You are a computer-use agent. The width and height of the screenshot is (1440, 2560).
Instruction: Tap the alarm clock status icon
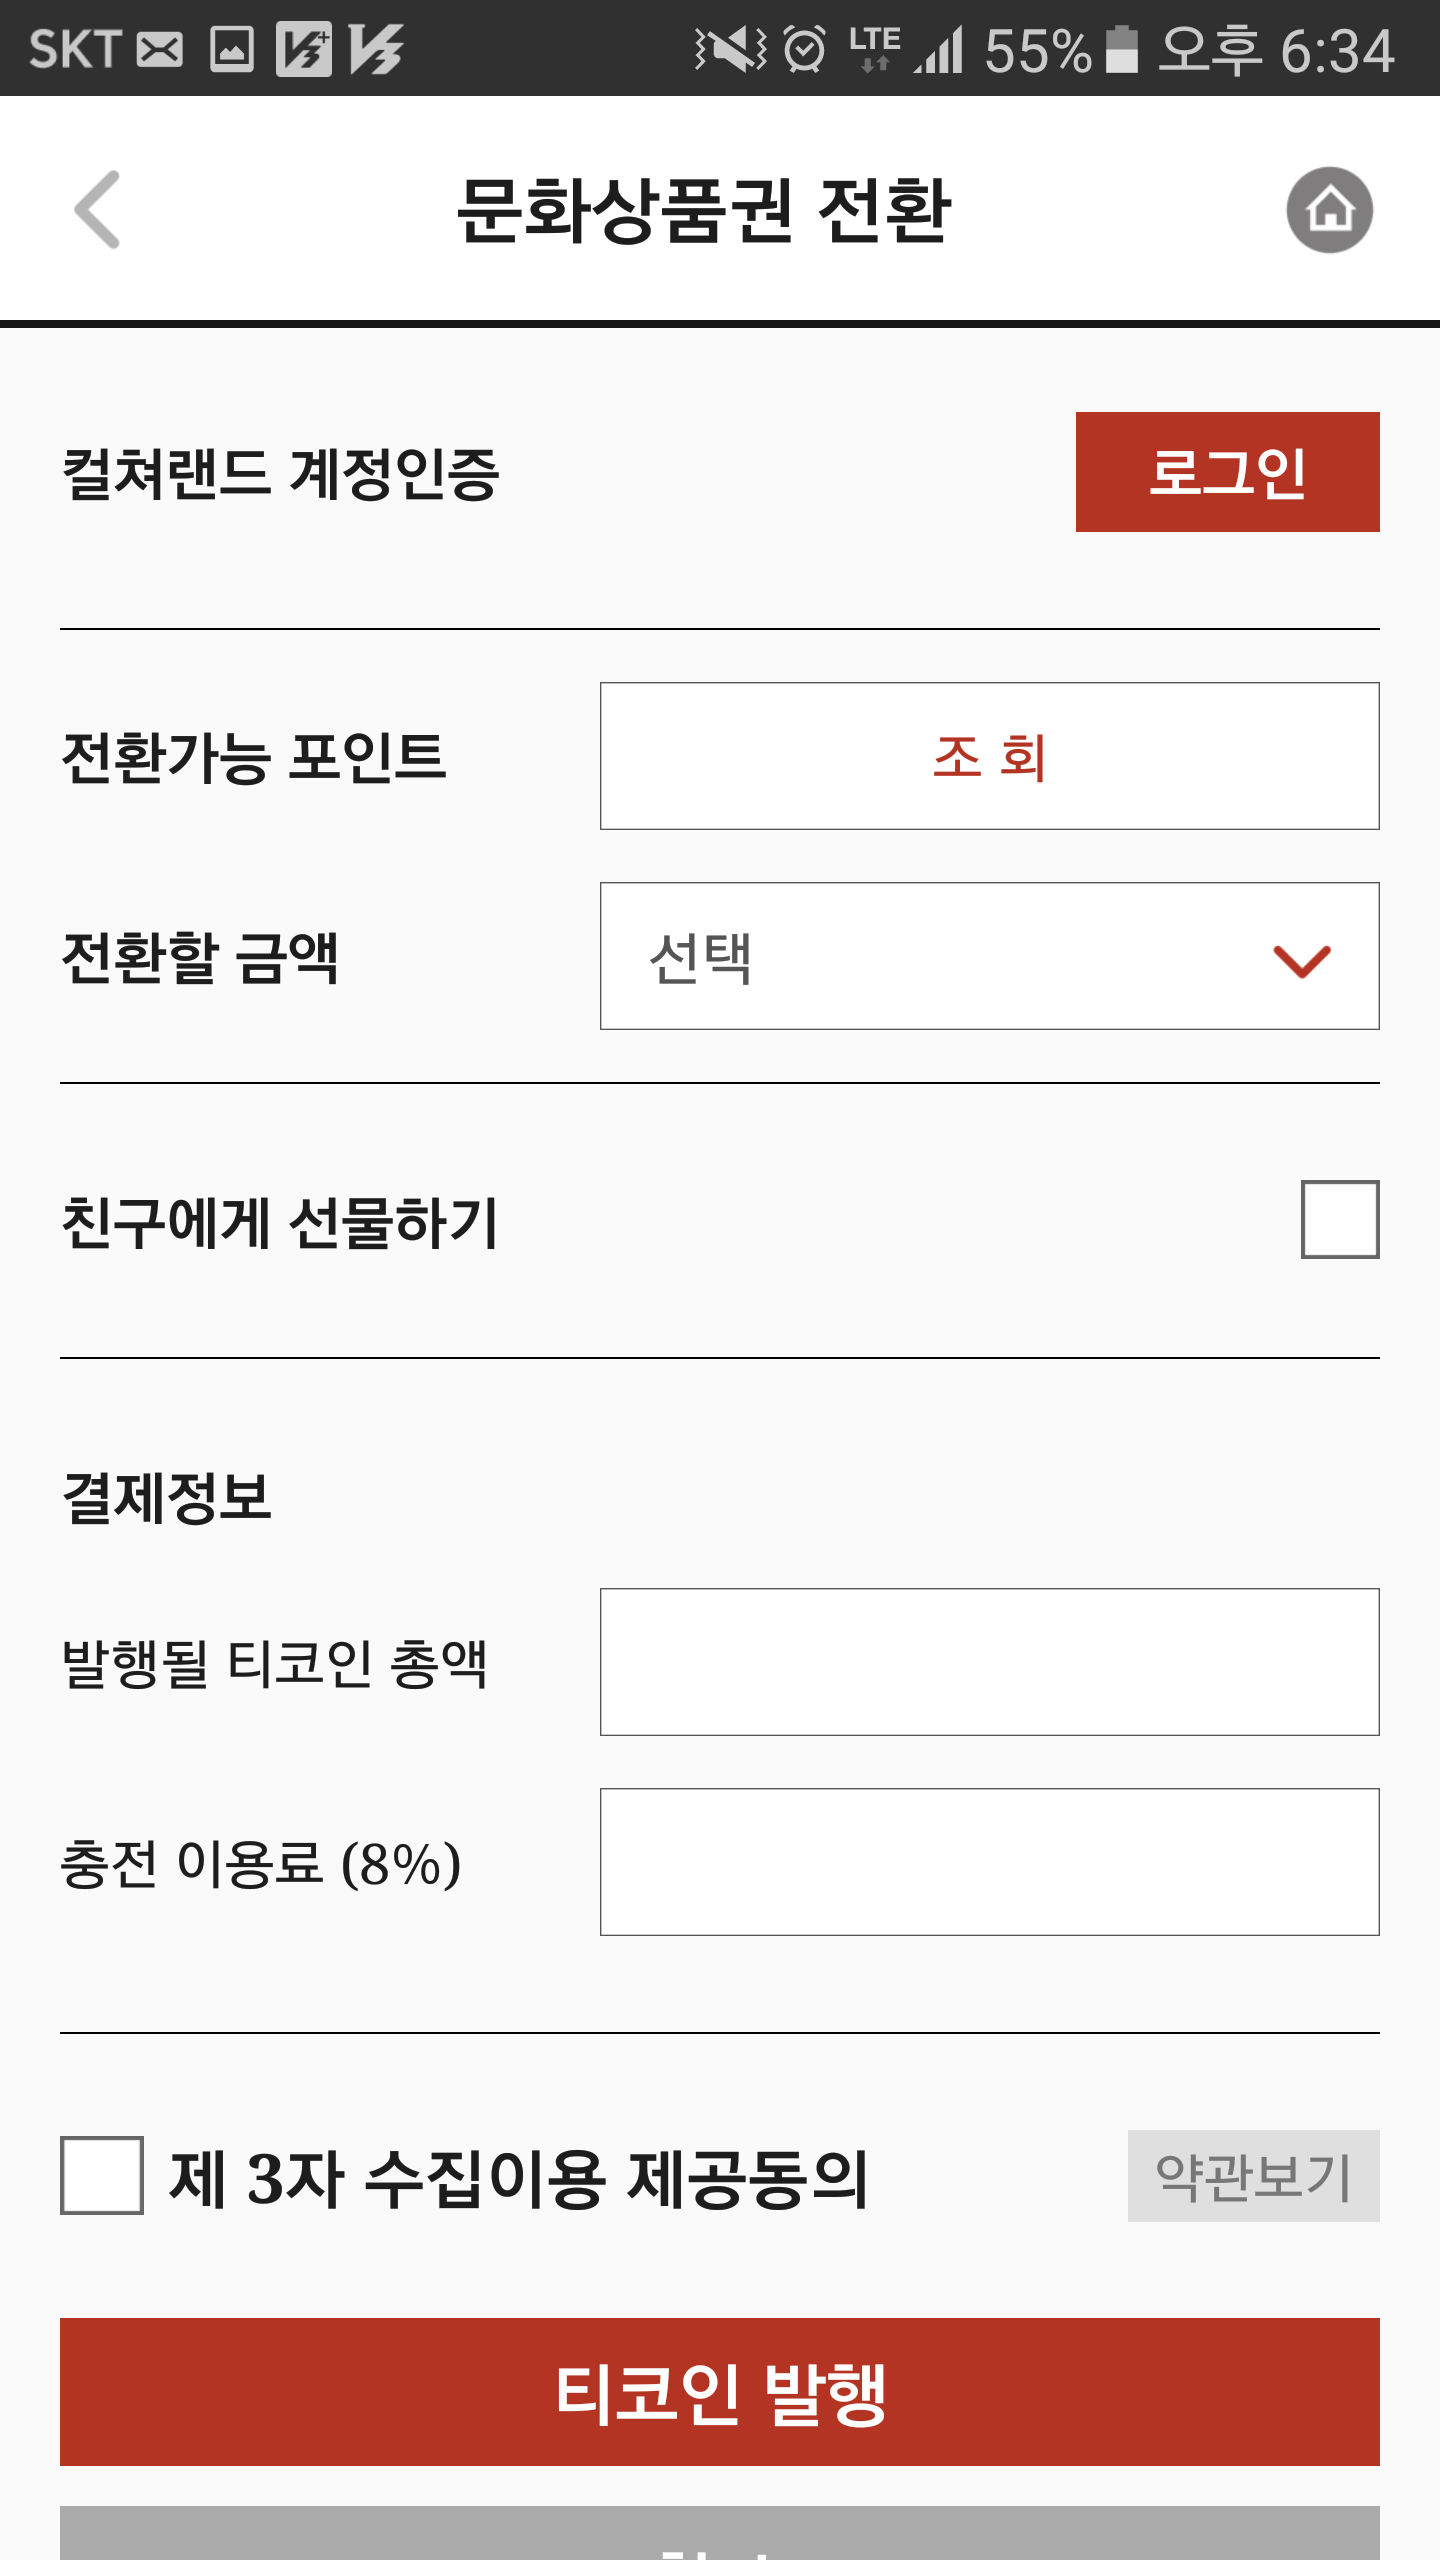tap(805, 49)
